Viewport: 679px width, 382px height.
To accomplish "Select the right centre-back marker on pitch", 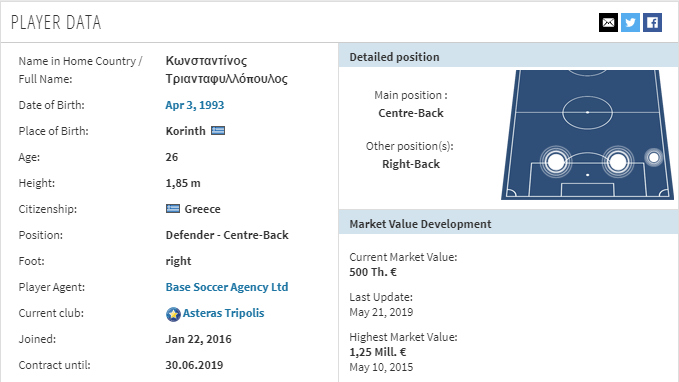I will point(618,162).
